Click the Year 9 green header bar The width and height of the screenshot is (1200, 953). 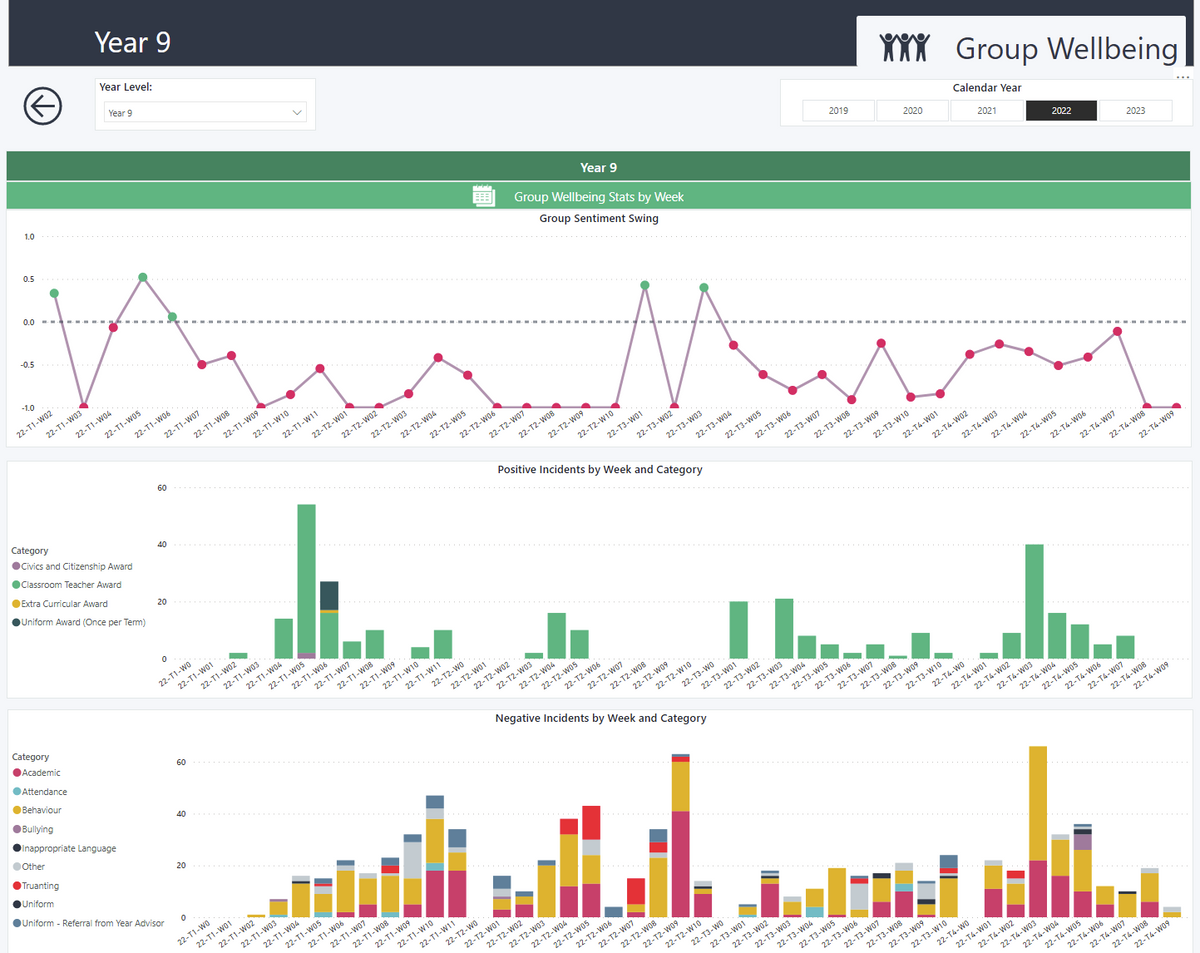(x=598, y=167)
